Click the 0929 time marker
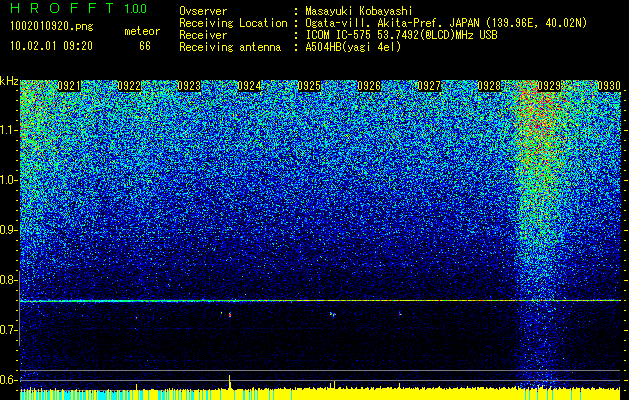This screenshot has height=400, width=629. click(549, 86)
